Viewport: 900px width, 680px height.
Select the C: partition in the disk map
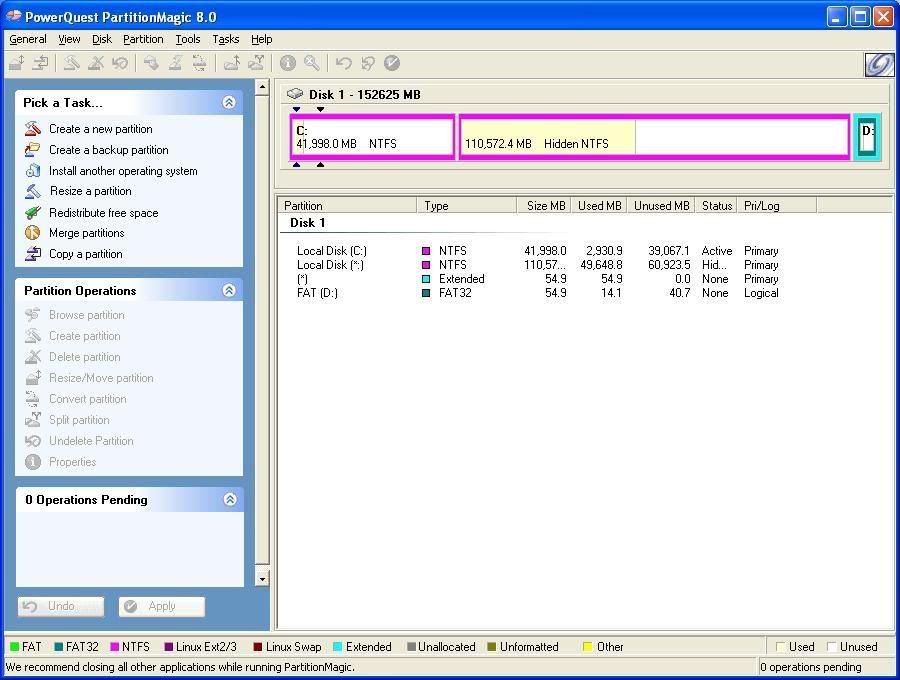pos(373,137)
